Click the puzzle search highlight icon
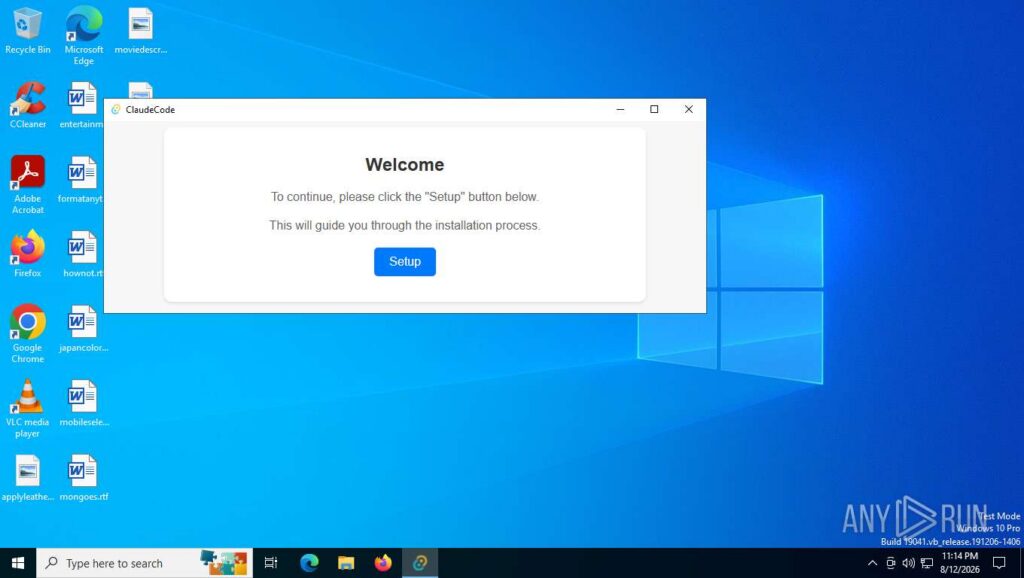 tap(224, 562)
